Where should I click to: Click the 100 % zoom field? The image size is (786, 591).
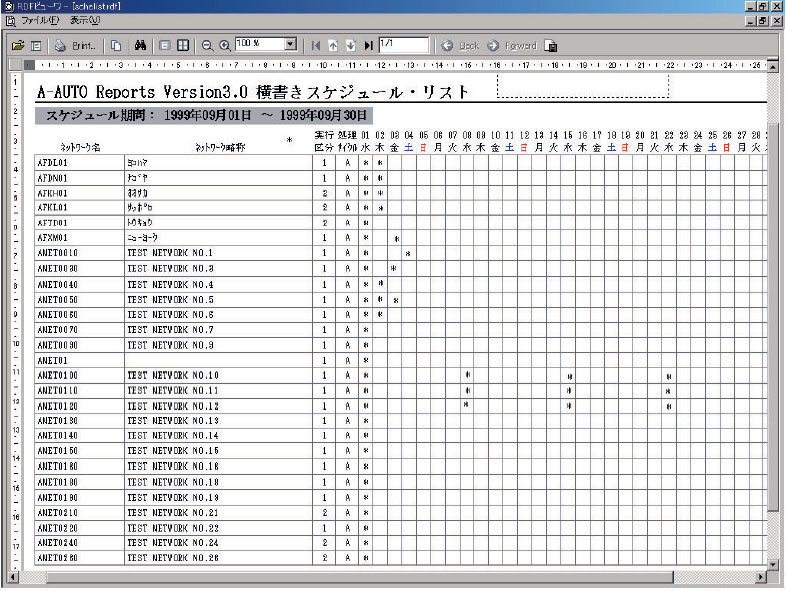260,44
